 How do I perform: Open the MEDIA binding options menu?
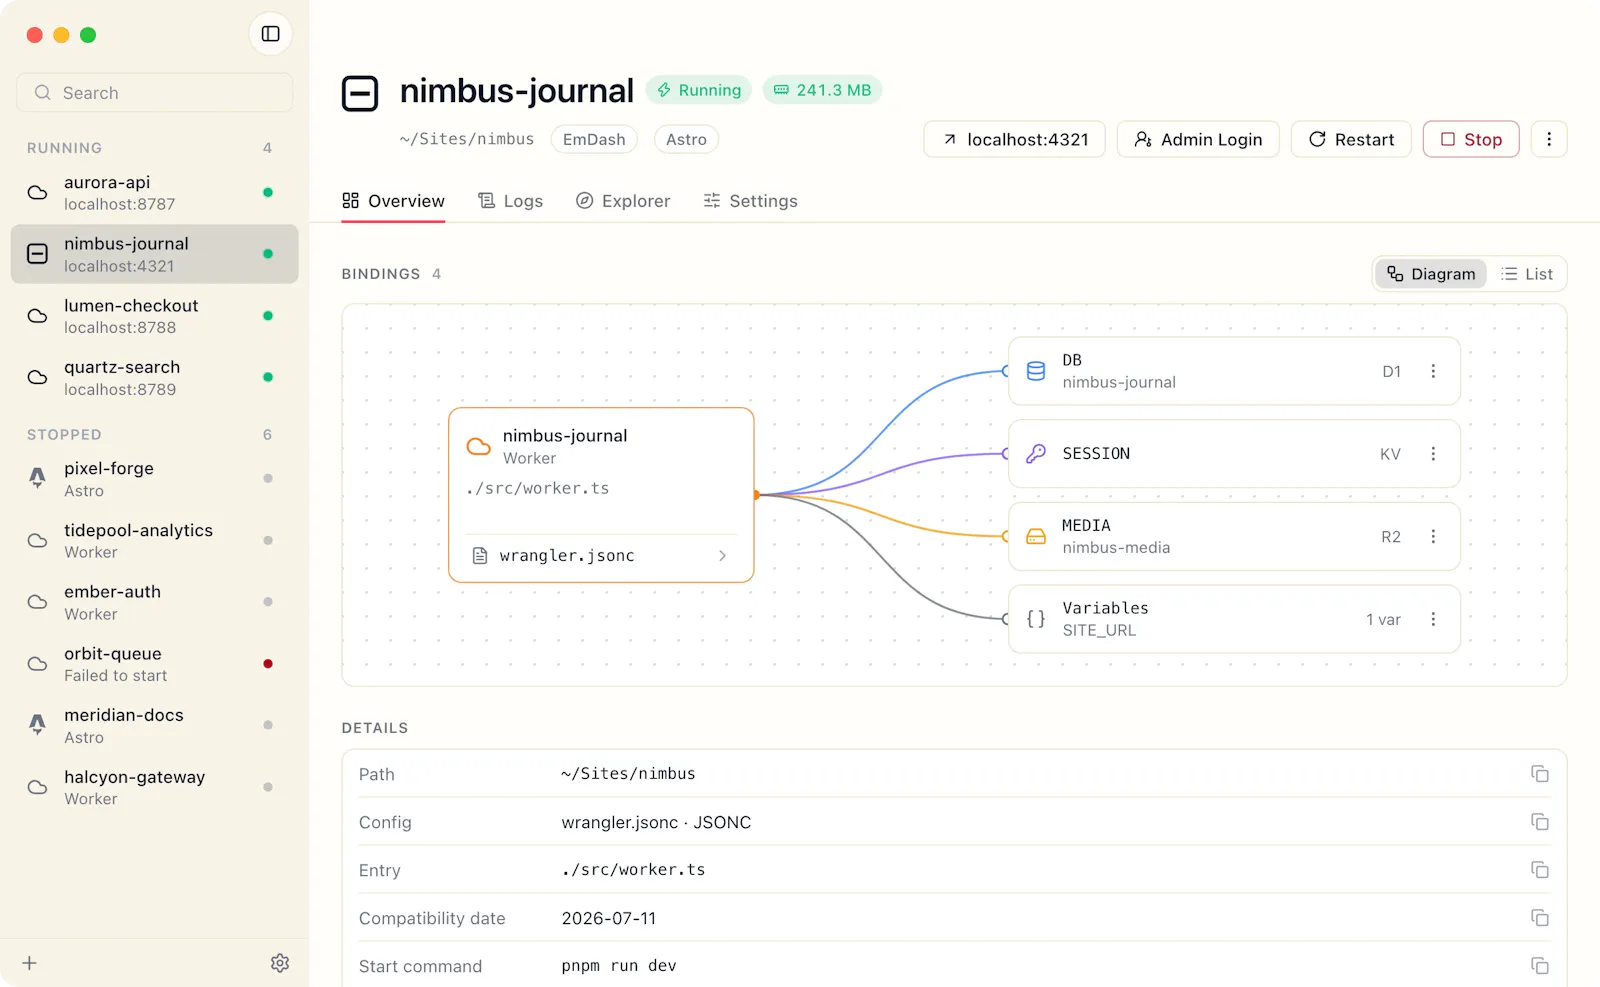coord(1433,537)
